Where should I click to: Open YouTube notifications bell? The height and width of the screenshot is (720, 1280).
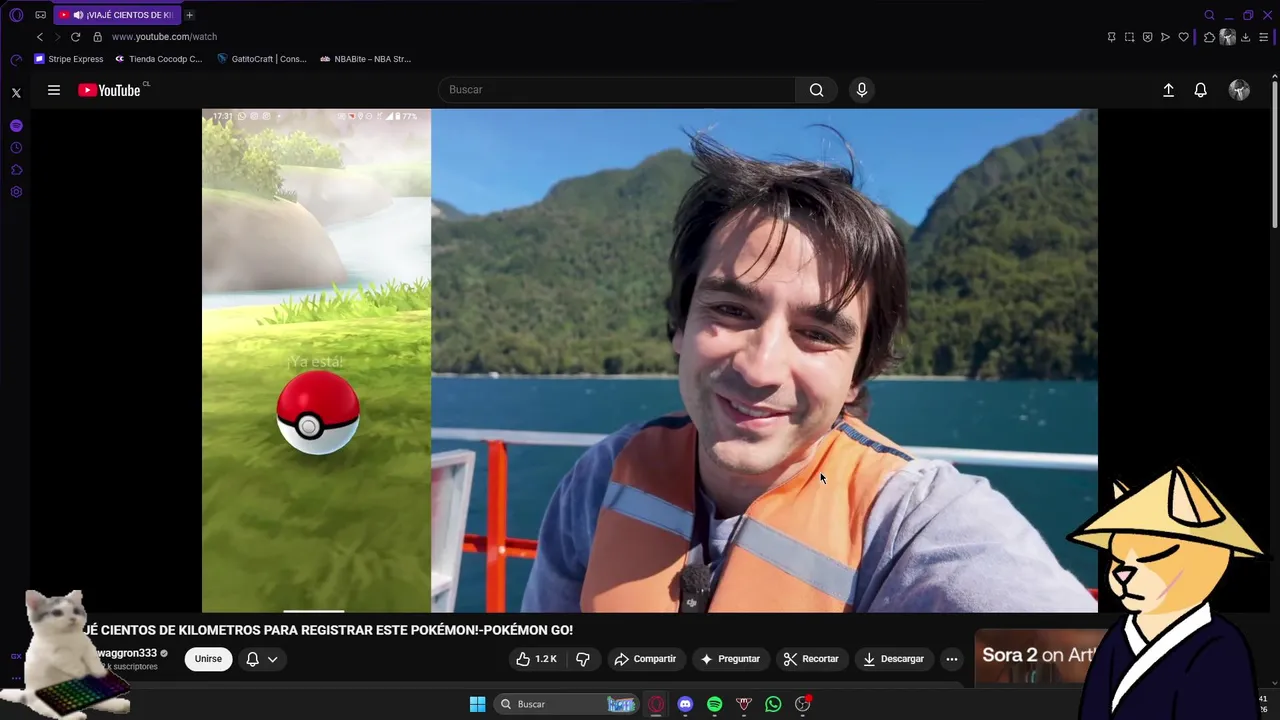coord(1201,90)
